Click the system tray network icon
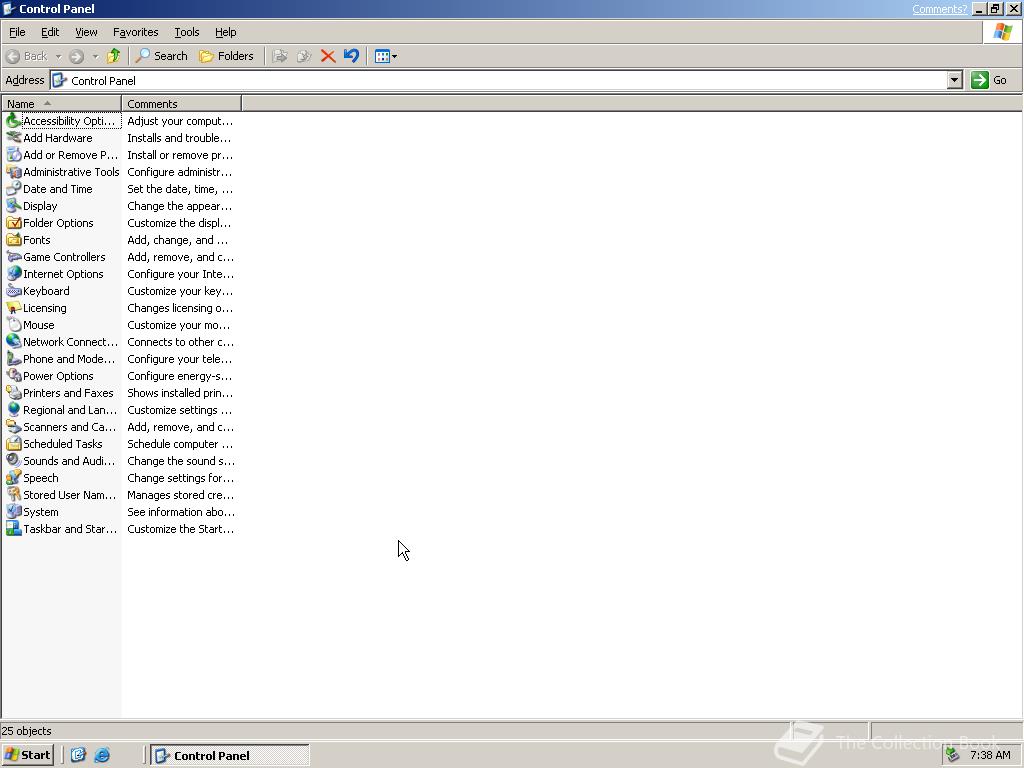Image resolution: width=1024 pixels, height=768 pixels. [x=953, y=756]
